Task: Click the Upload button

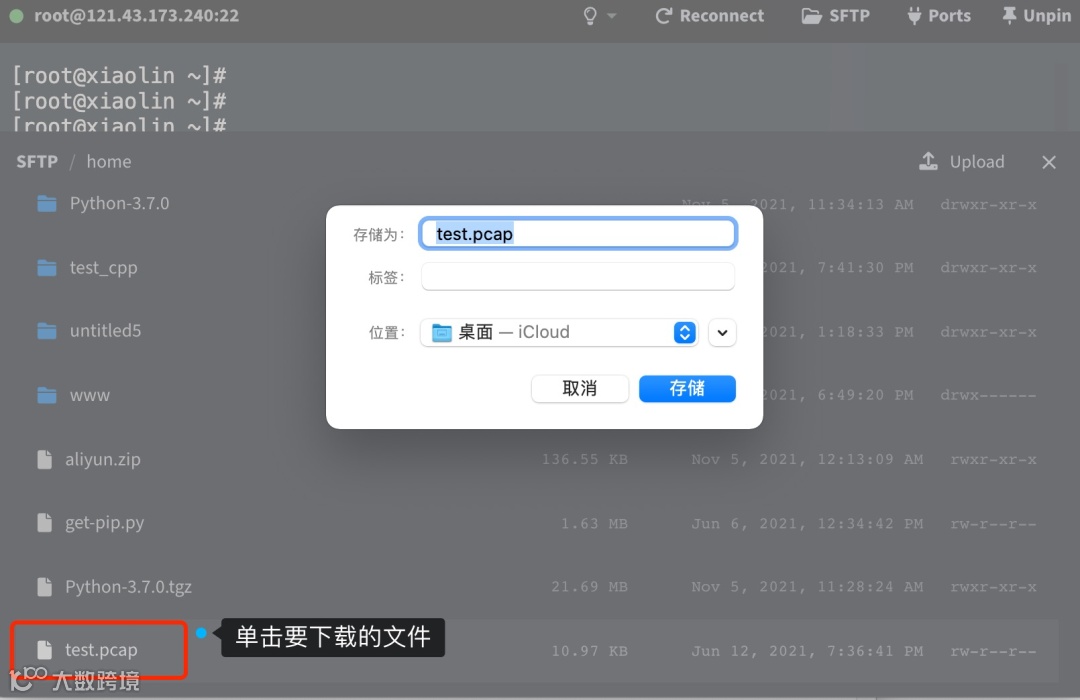Action: point(962,162)
